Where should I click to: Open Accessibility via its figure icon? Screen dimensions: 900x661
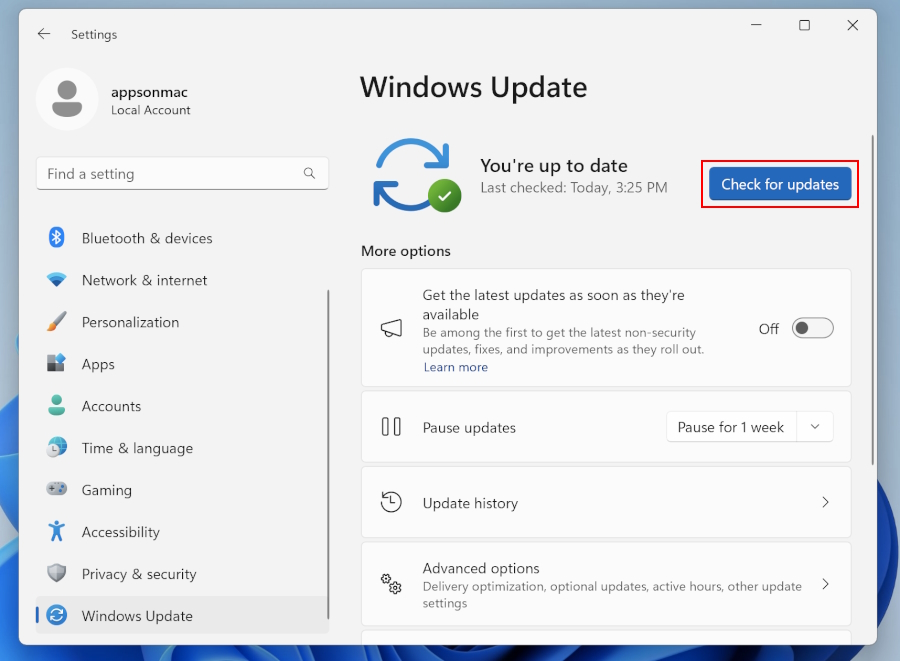click(x=57, y=532)
